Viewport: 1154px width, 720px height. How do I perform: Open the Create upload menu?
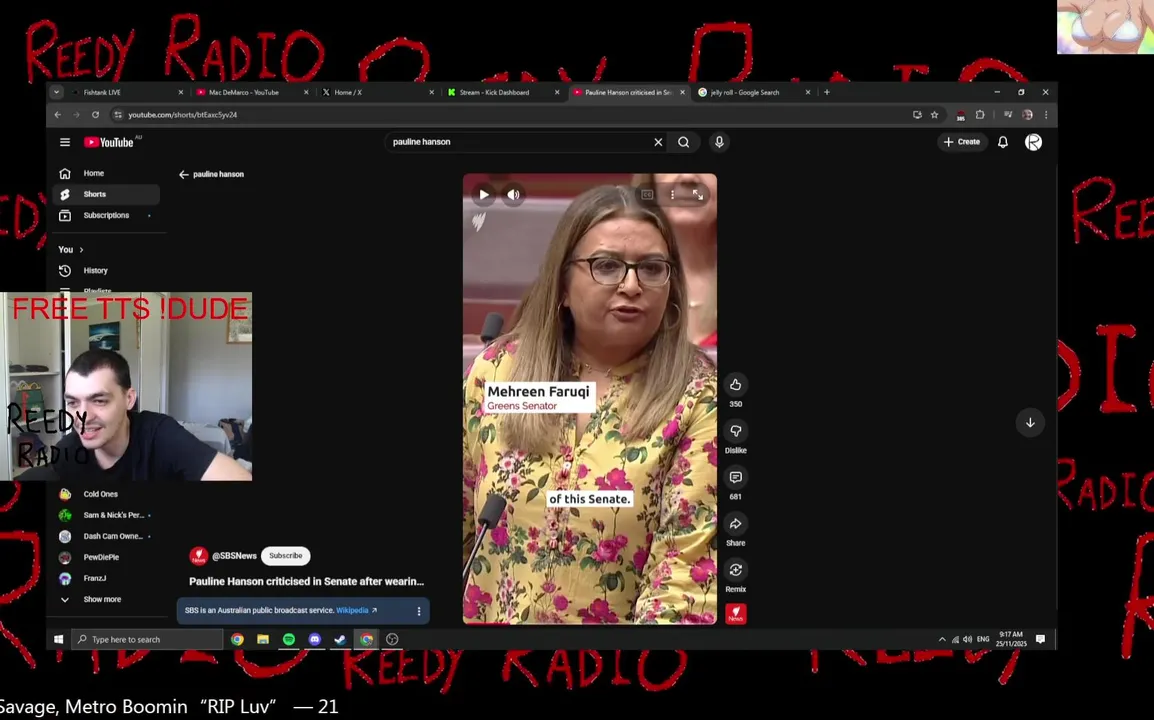coord(962,142)
